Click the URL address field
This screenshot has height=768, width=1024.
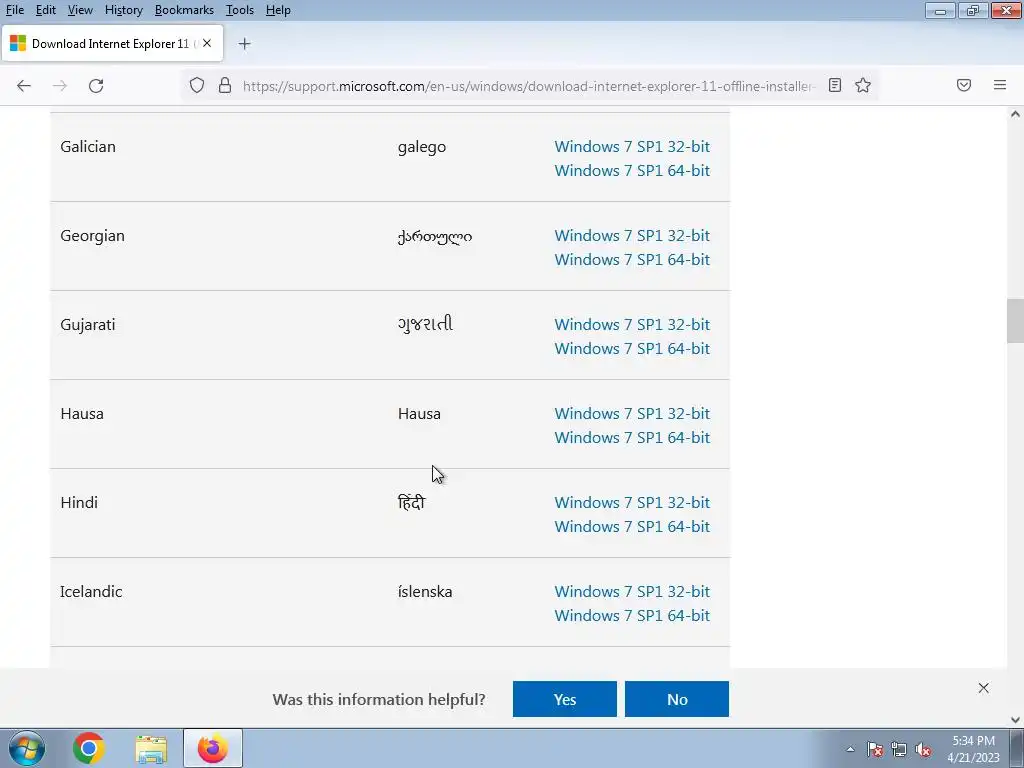[528, 86]
